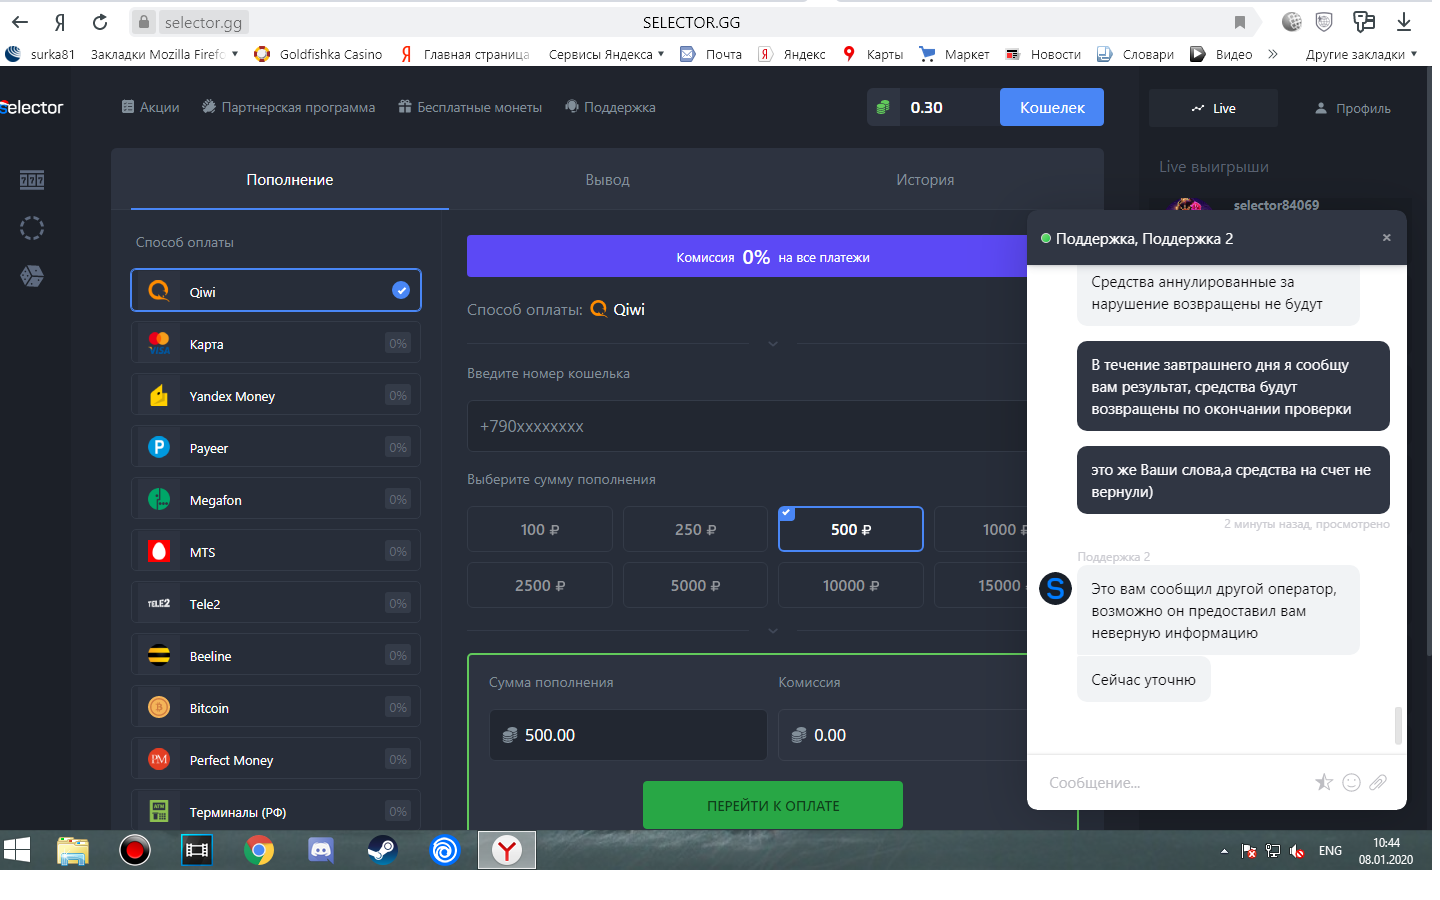This screenshot has width=1440, height=900.
Task: Open the Кошелек wallet button
Action: [1051, 107]
